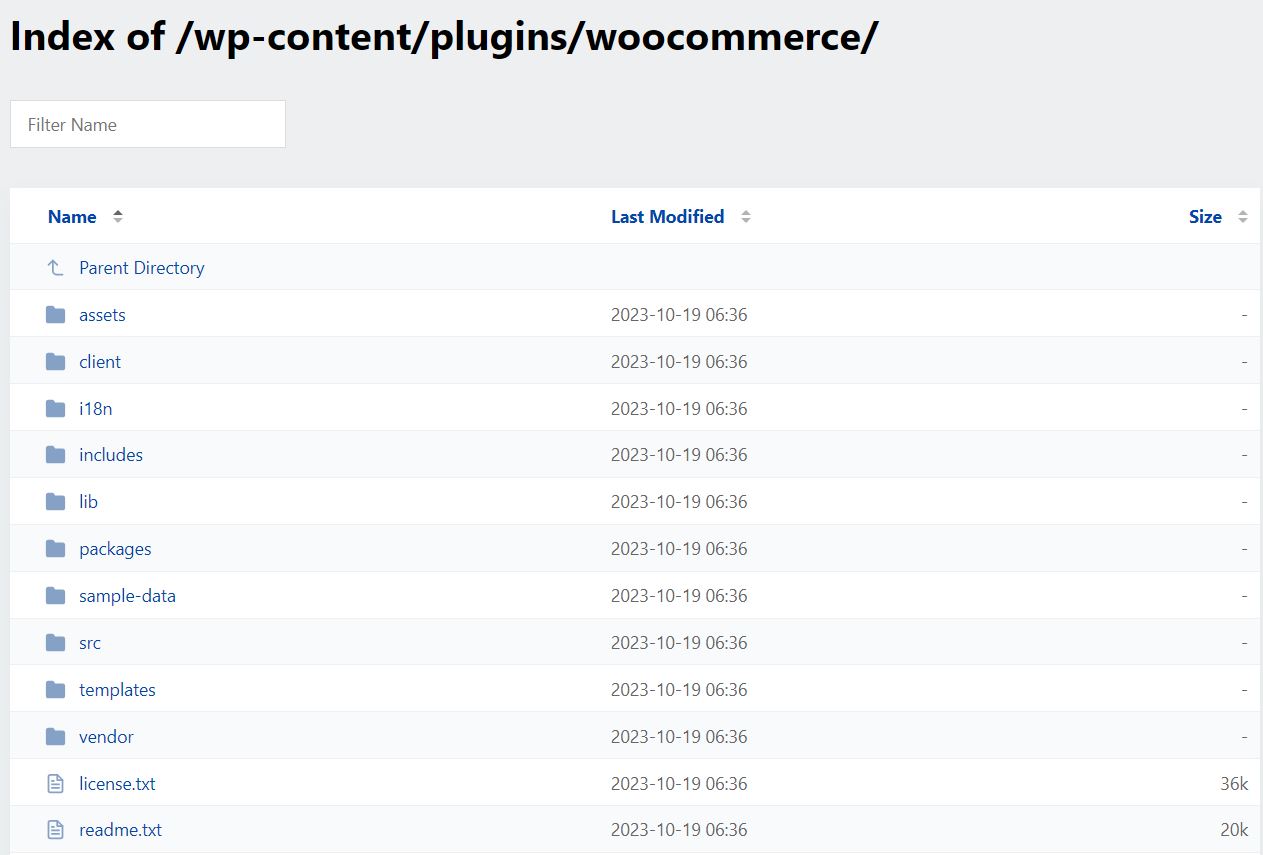This screenshot has height=855, width=1263.
Task: Click the modified date in the assets row
Action: pyautogui.click(x=679, y=315)
